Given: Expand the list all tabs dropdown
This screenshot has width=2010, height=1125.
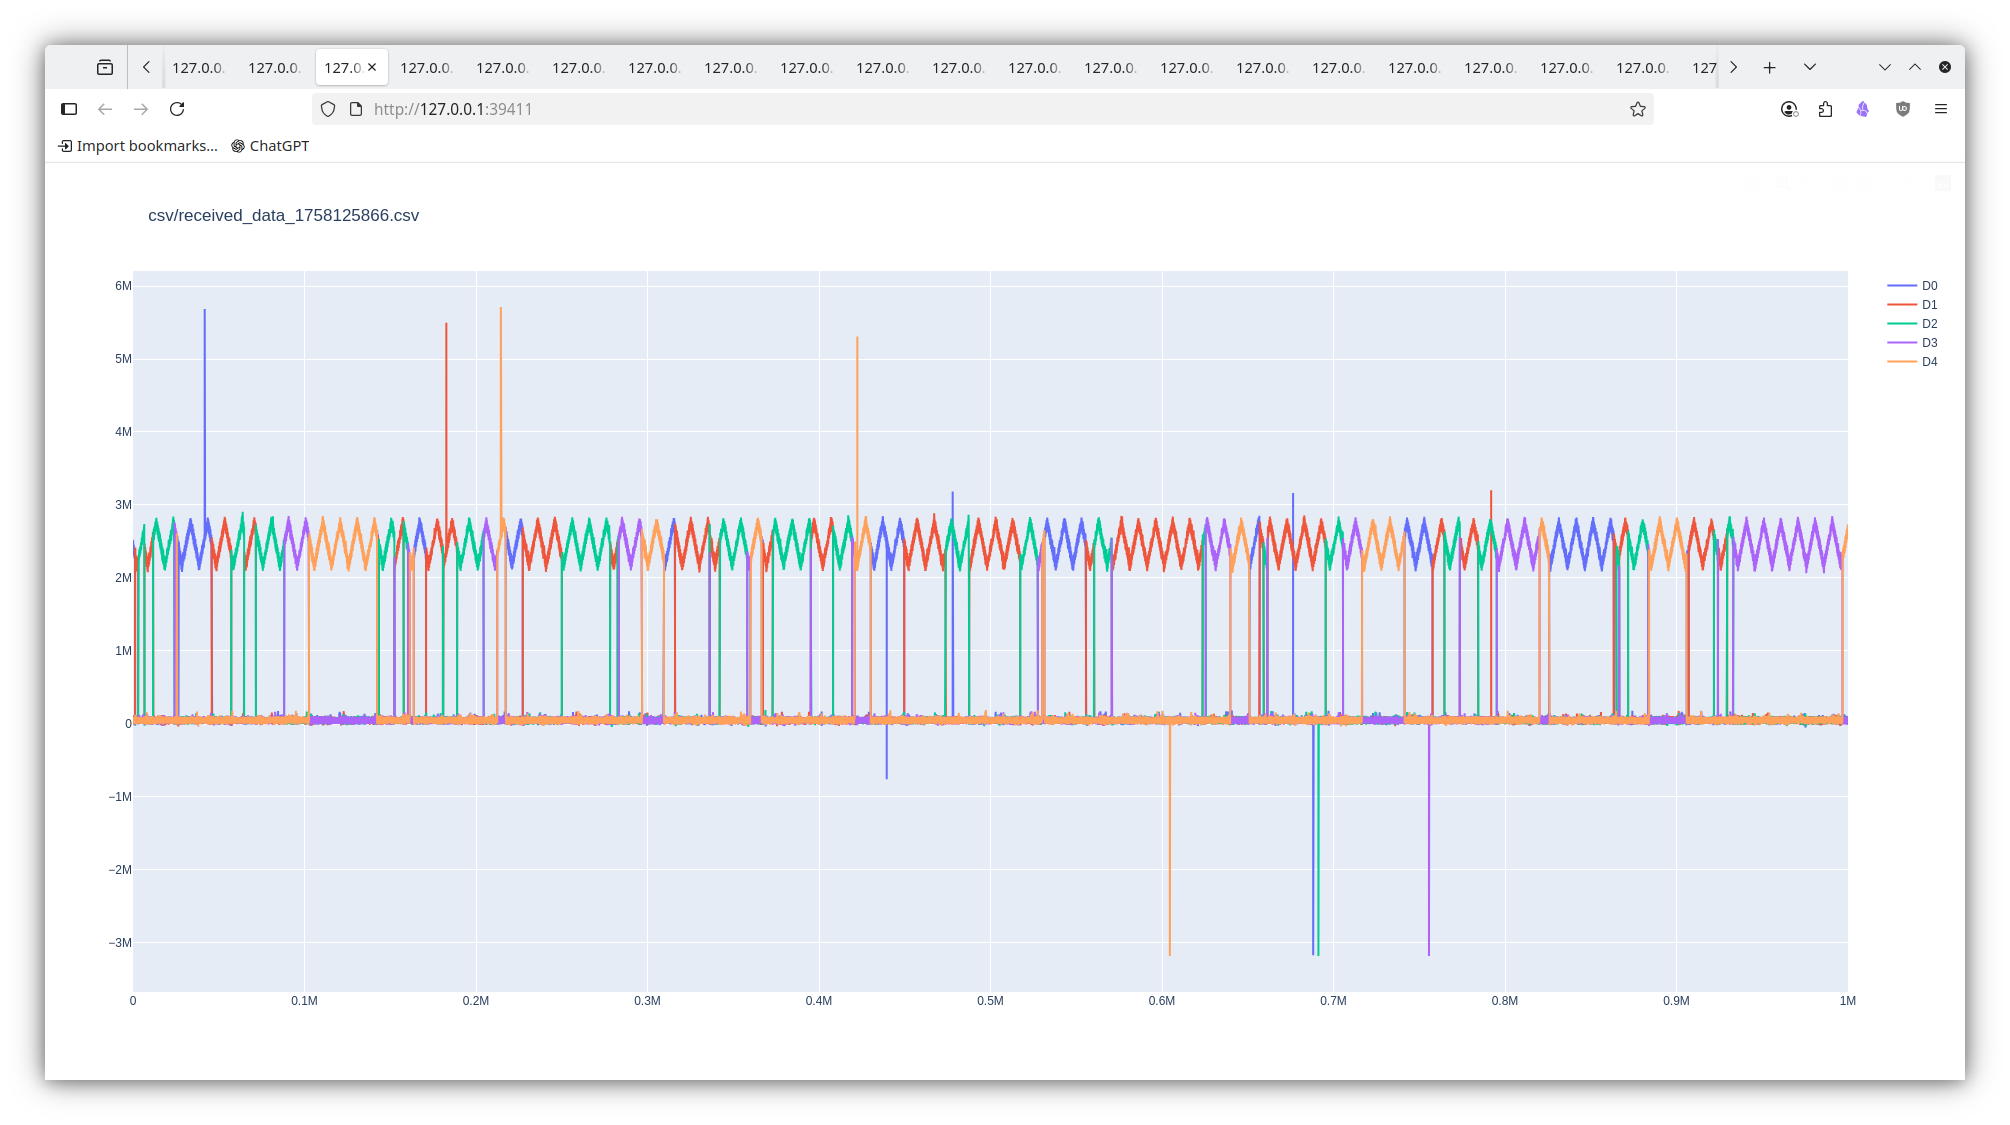Looking at the screenshot, I should (x=1809, y=67).
